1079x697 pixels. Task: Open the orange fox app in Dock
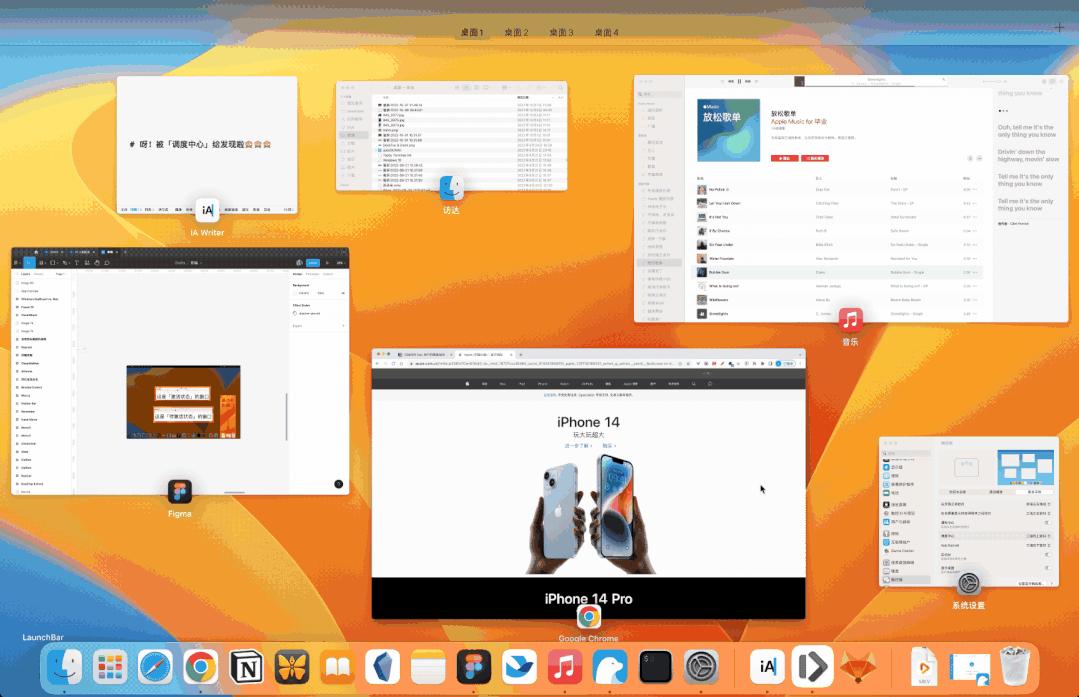(x=857, y=667)
